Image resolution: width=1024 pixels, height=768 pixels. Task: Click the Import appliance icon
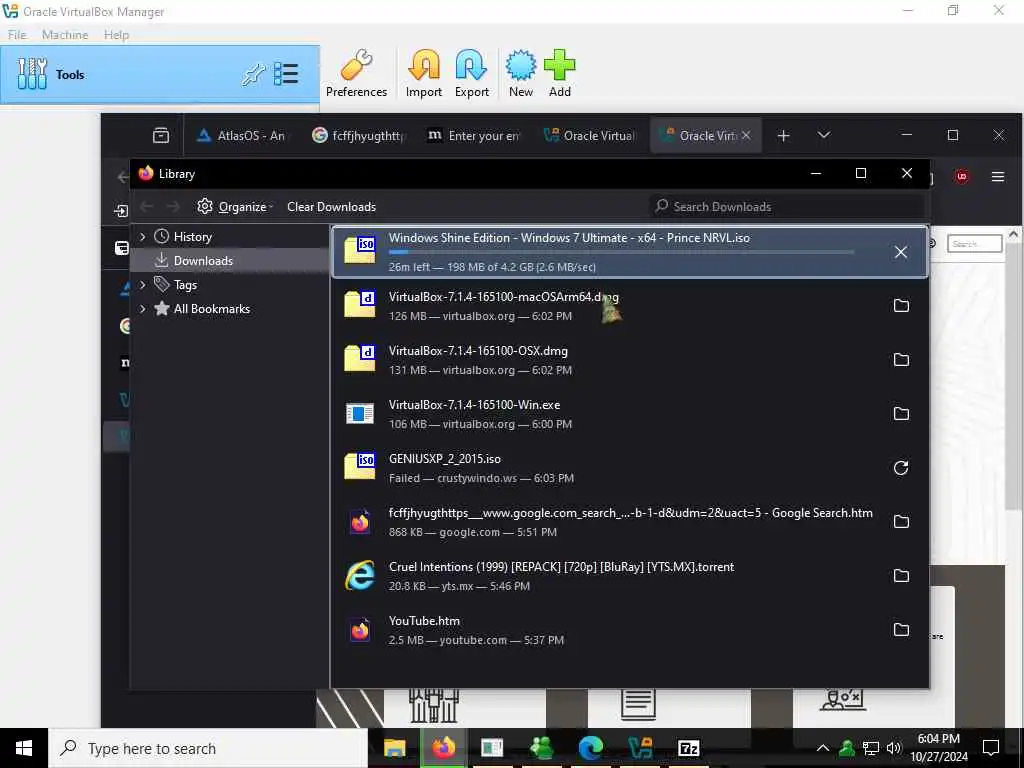click(x=424, y=73)
